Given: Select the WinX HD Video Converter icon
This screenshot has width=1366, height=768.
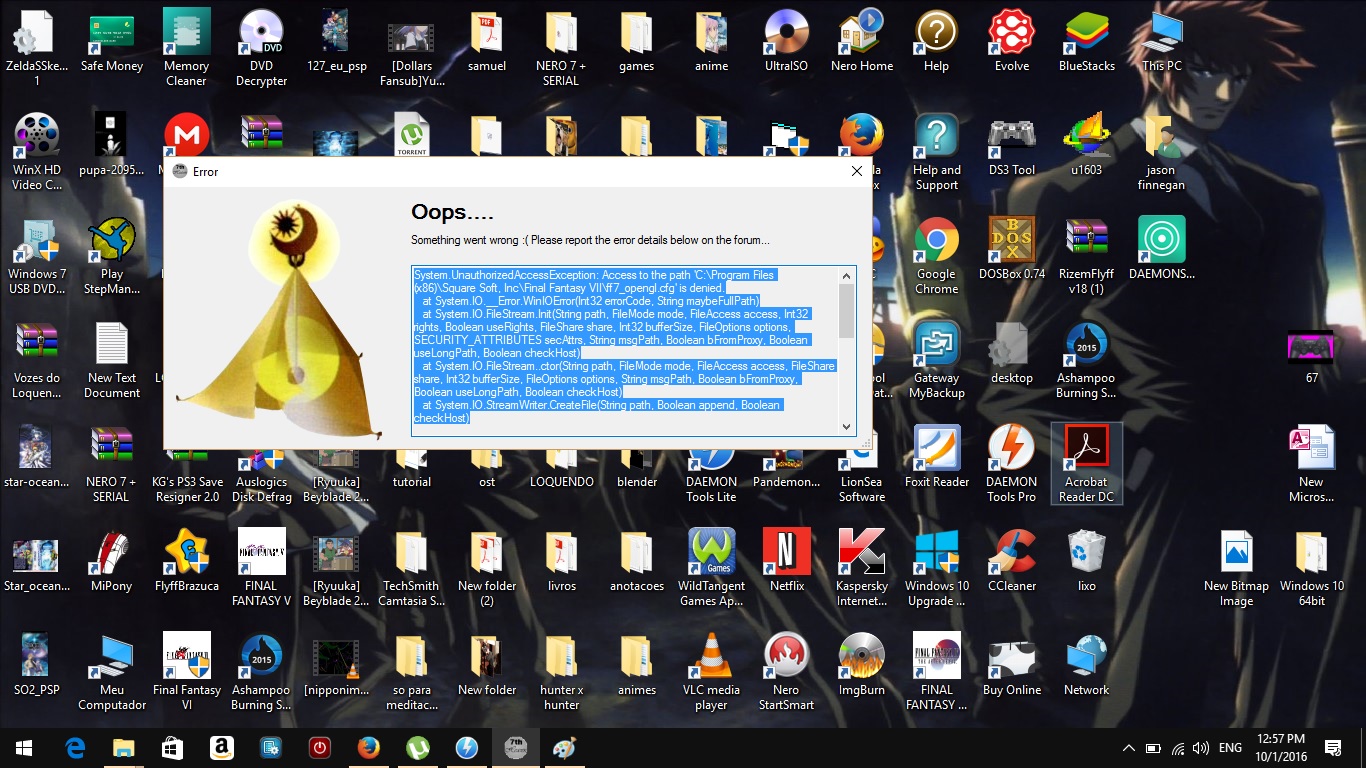Looking at the screenshot, I should [37, 152].
